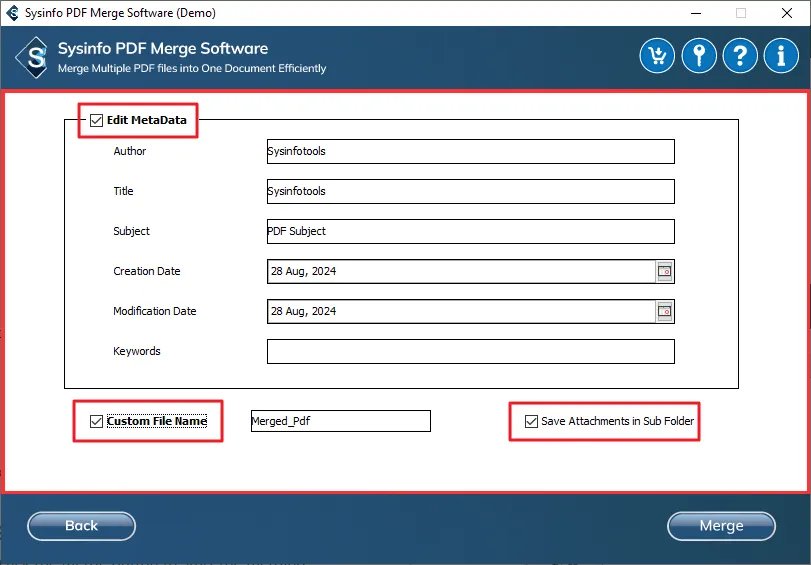Toggle the Edit MetaData checkbox
Screen dimensions: 811x565
(96, 120)
